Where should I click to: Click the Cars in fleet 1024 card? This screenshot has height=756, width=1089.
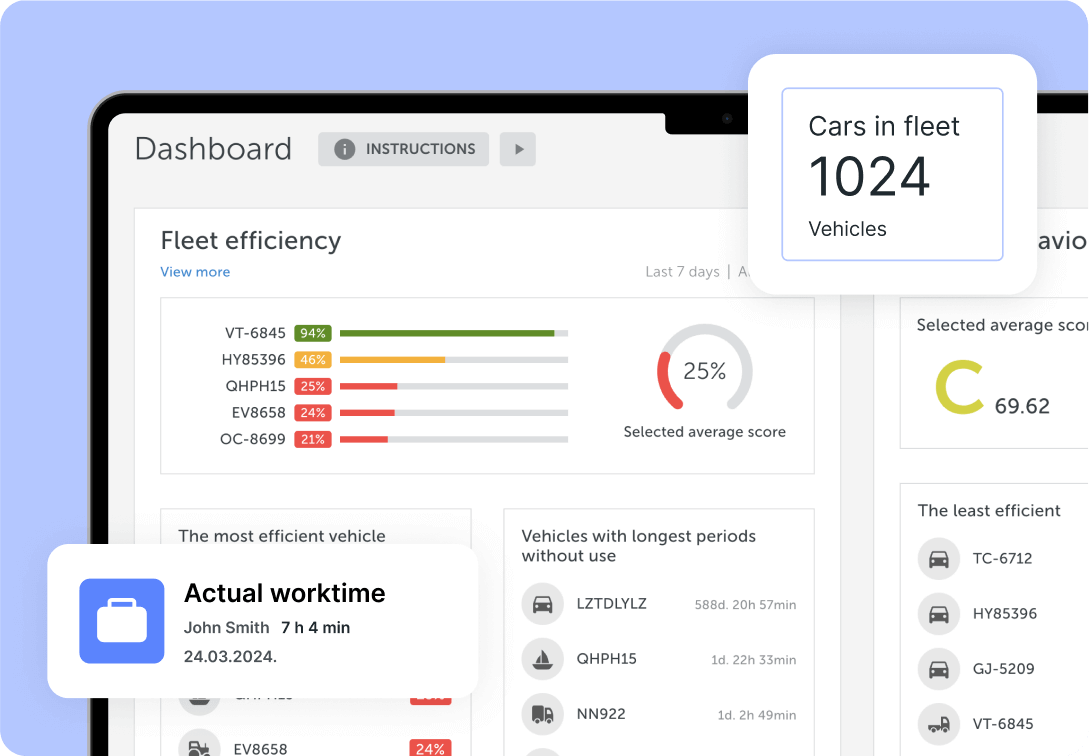892,174
